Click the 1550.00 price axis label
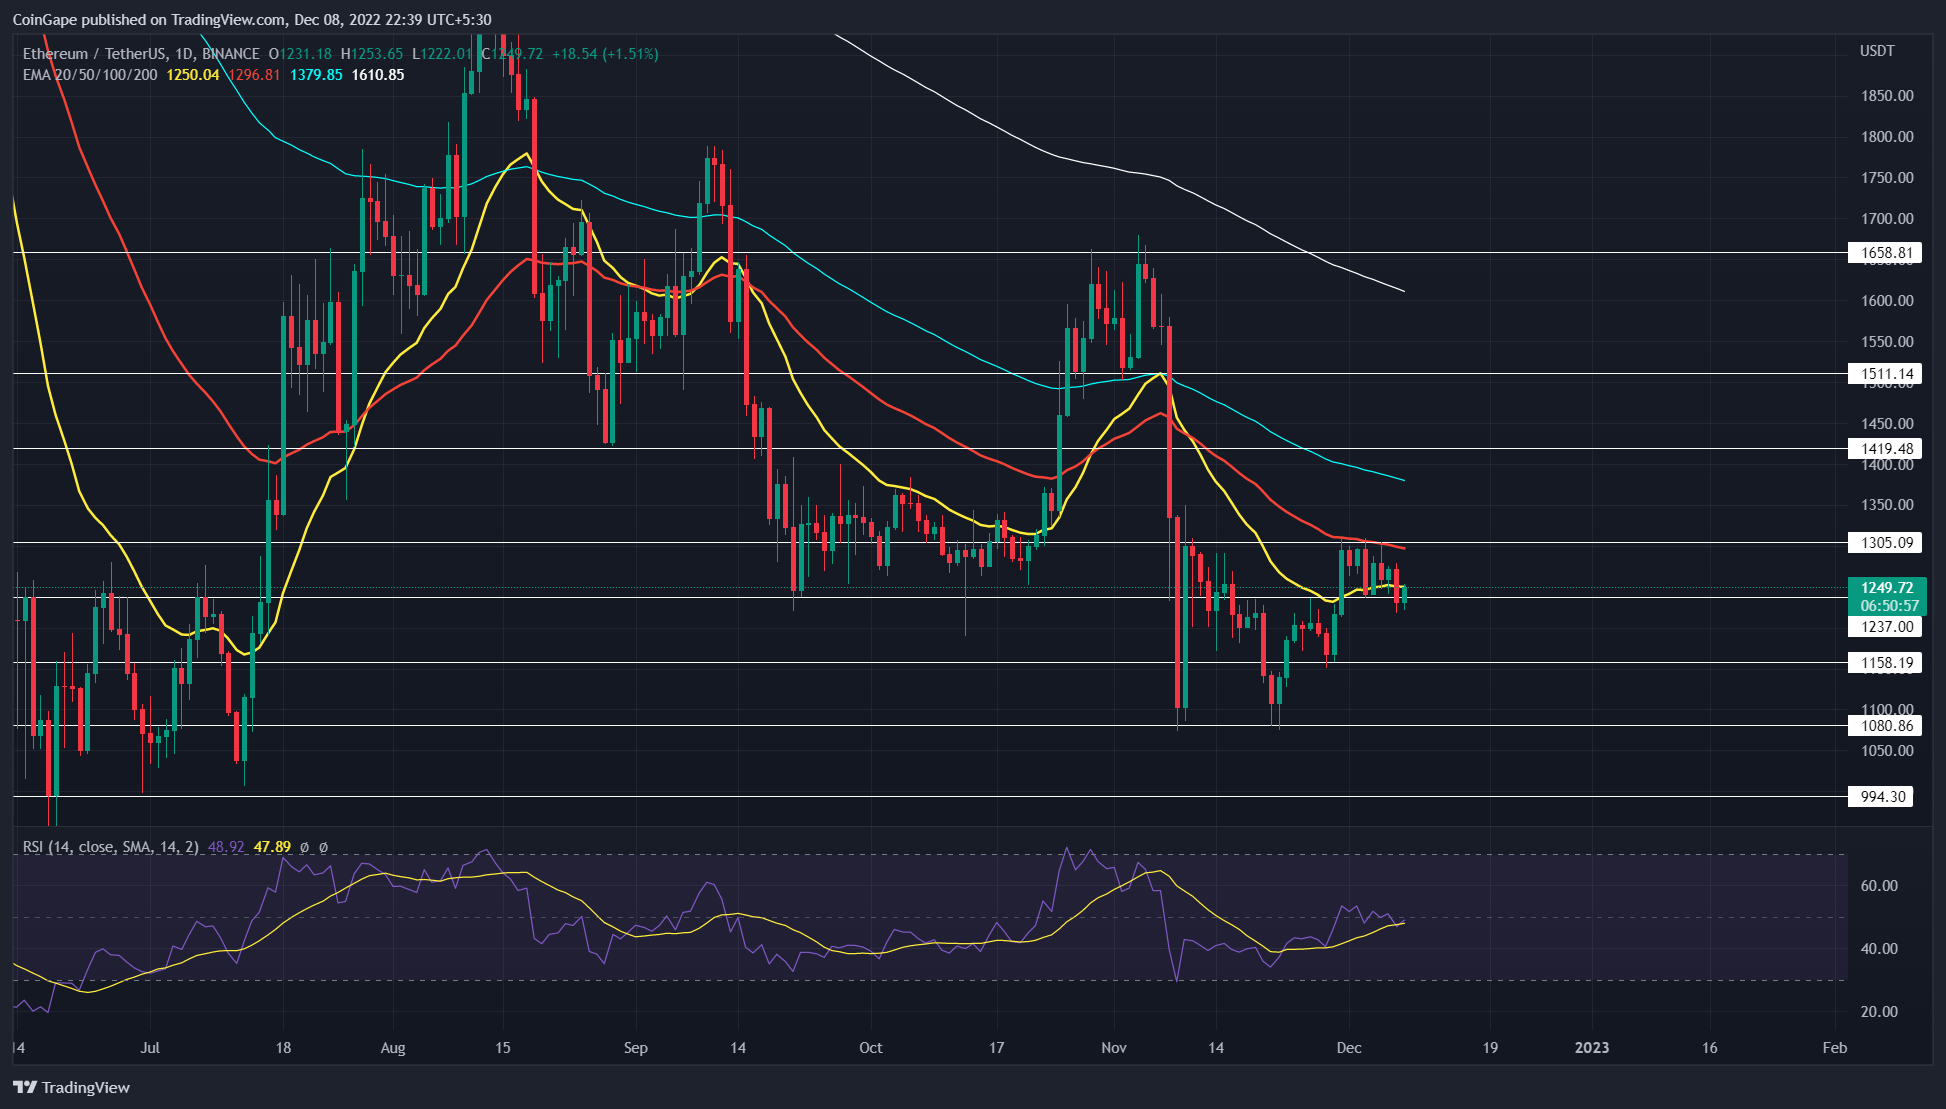Viewport: 1946px width, 1109px height. point(1887,342)
